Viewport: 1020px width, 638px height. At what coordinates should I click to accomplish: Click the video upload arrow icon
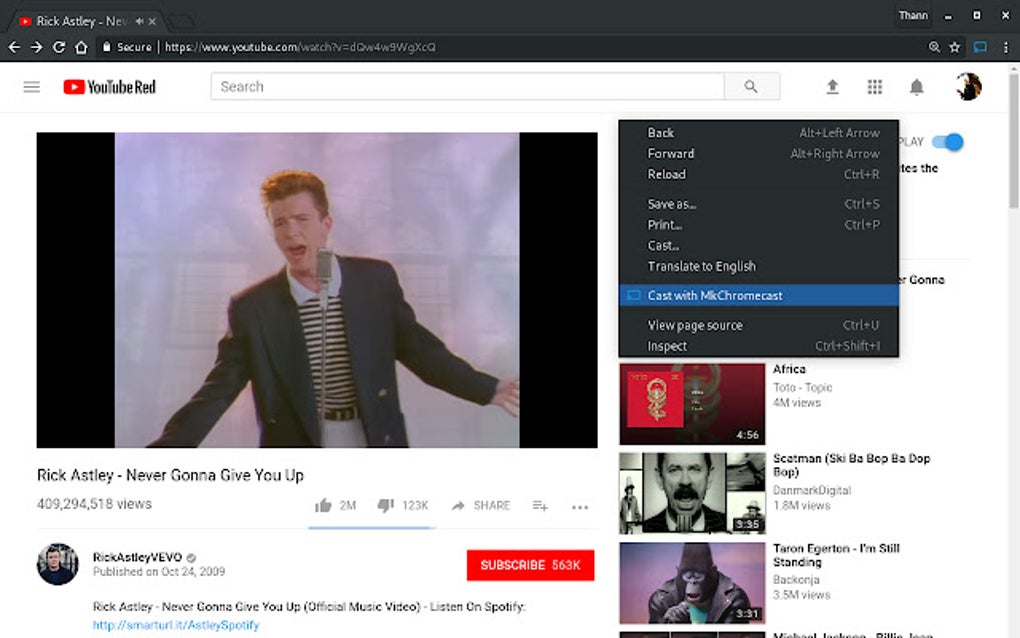click(x=832, y=87)
